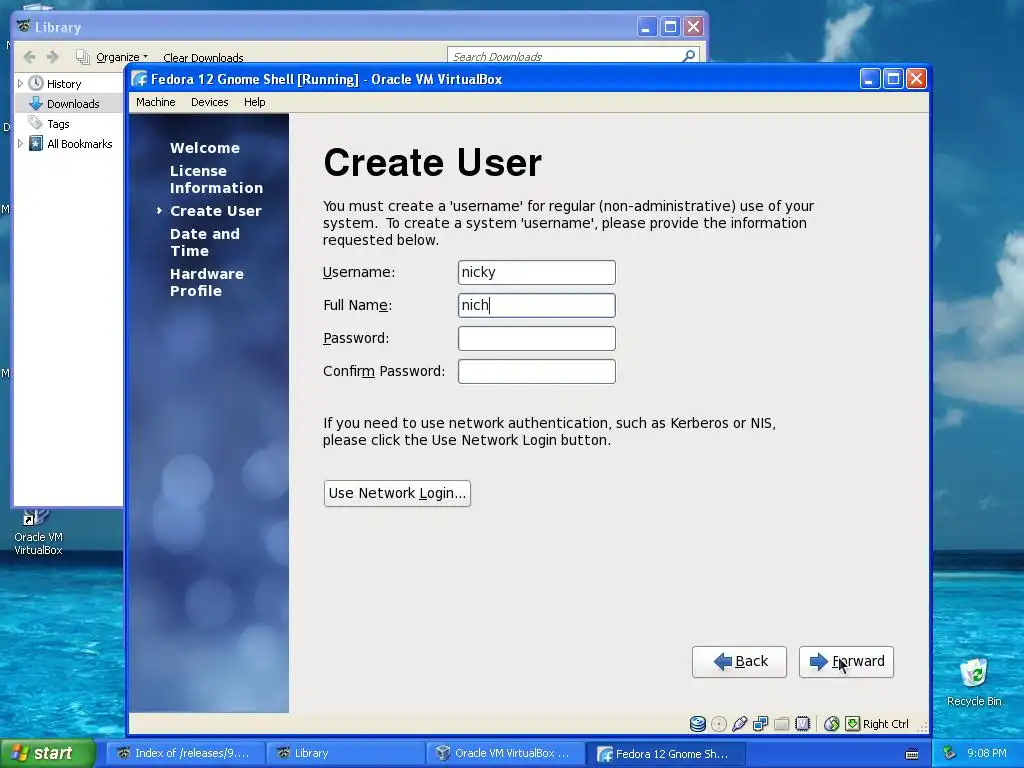
Task: Click the Oracle VM VirtualBox desktop shortcut
Action: (x=38, y=534)
